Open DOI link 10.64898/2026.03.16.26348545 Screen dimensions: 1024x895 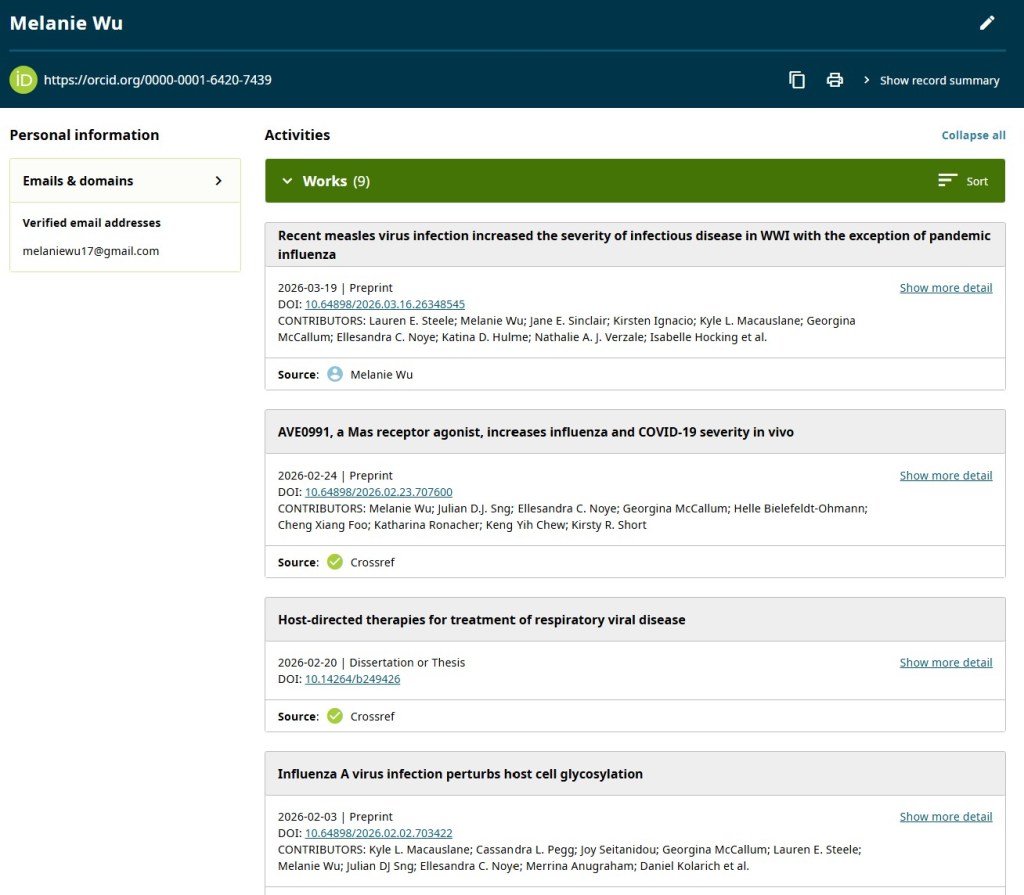point(385,304)
